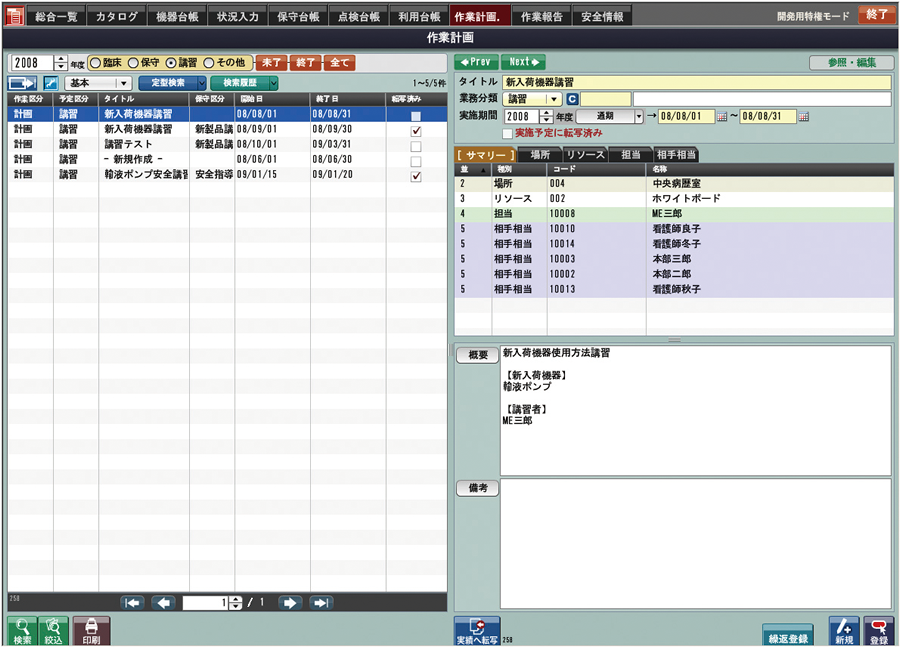900x647 pixels.
Task: Click the 印刷 print icon
Action: point(91,630)
